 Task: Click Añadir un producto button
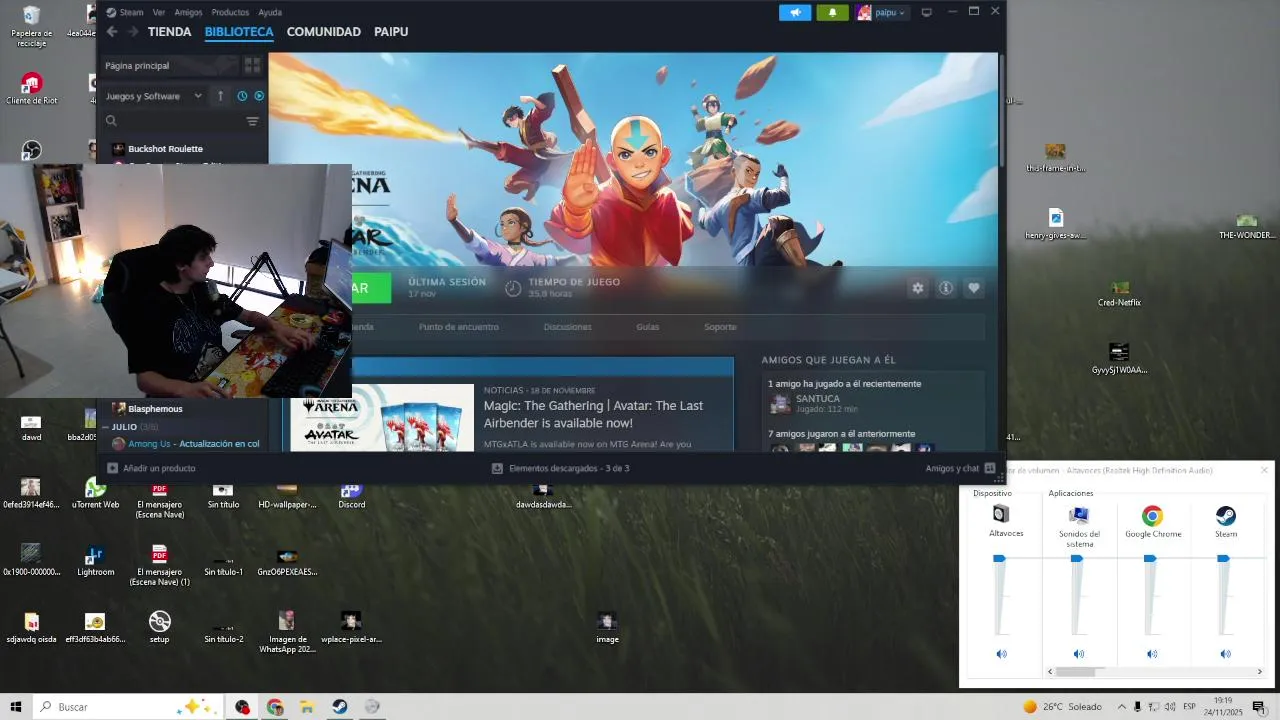click(151, 468)
